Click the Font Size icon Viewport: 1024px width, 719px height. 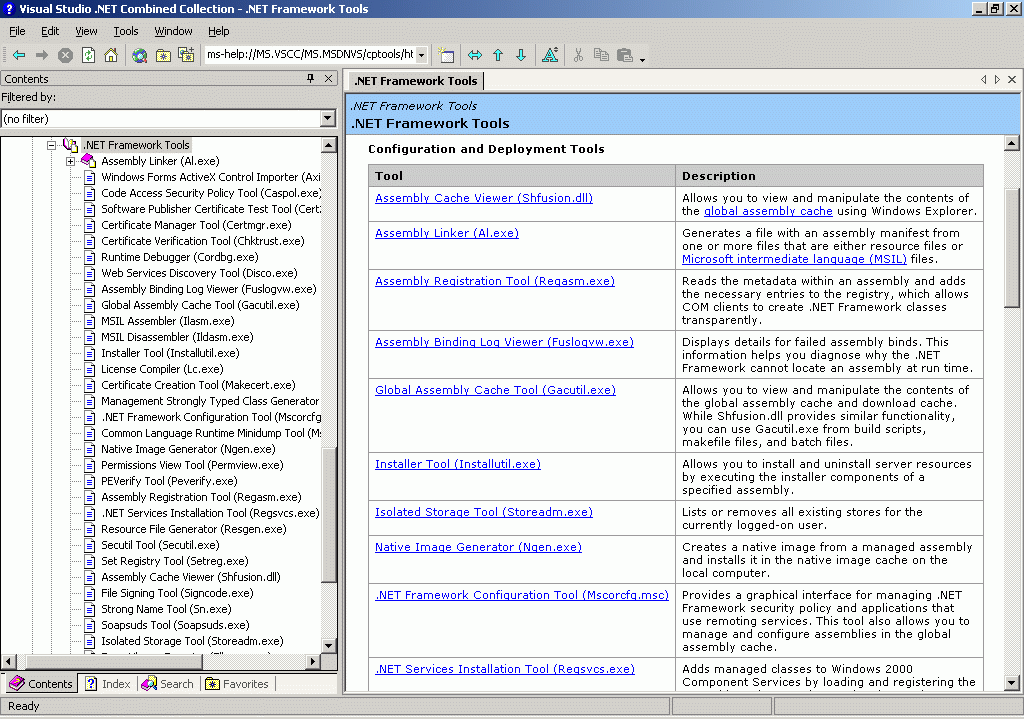click(550, 56)
